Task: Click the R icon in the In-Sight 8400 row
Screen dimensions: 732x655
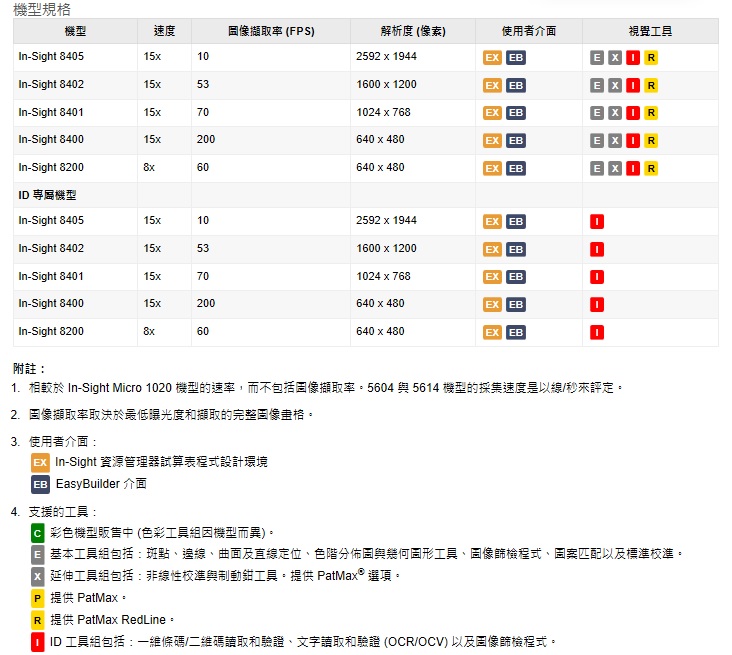Action: [x=651, y=141]
